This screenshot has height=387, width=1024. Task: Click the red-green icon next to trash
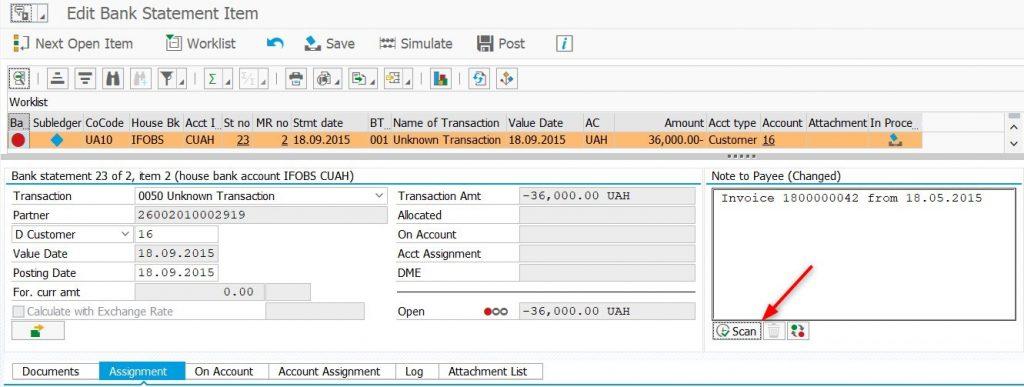click(x=797, y=331)
